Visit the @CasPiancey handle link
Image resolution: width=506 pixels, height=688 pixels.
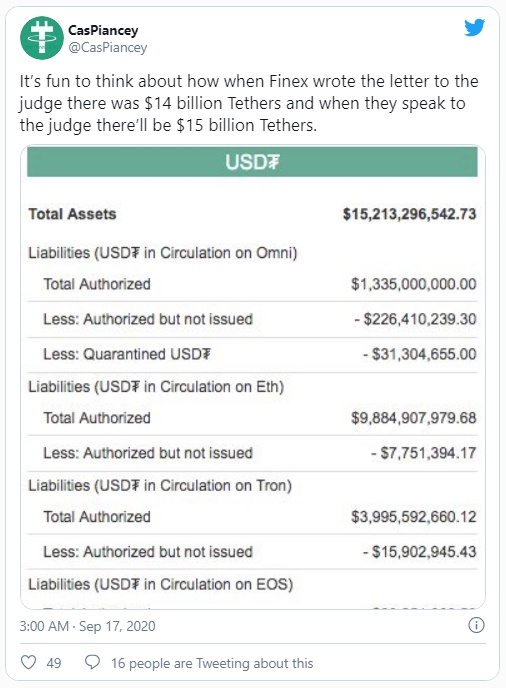108,47
